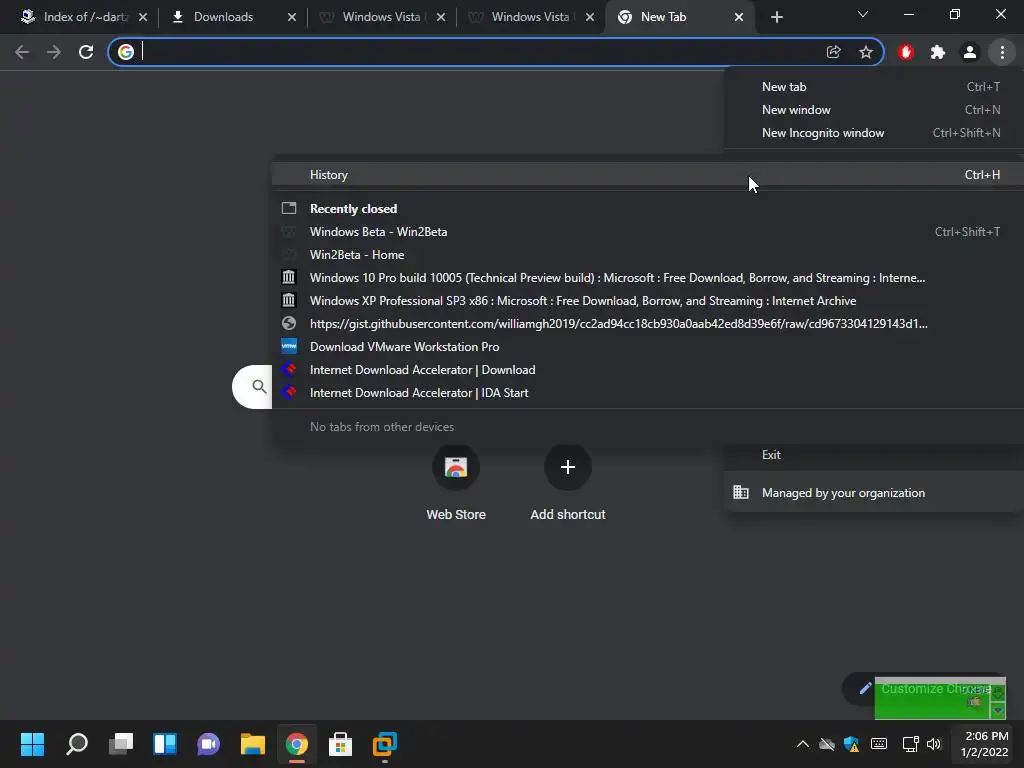Click the share page icon in address bar
1024x768 pixels.
(x=833, y=52)
